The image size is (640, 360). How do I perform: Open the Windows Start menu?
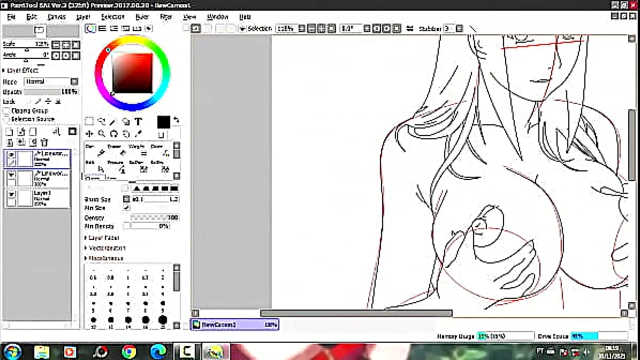point(12,352)
